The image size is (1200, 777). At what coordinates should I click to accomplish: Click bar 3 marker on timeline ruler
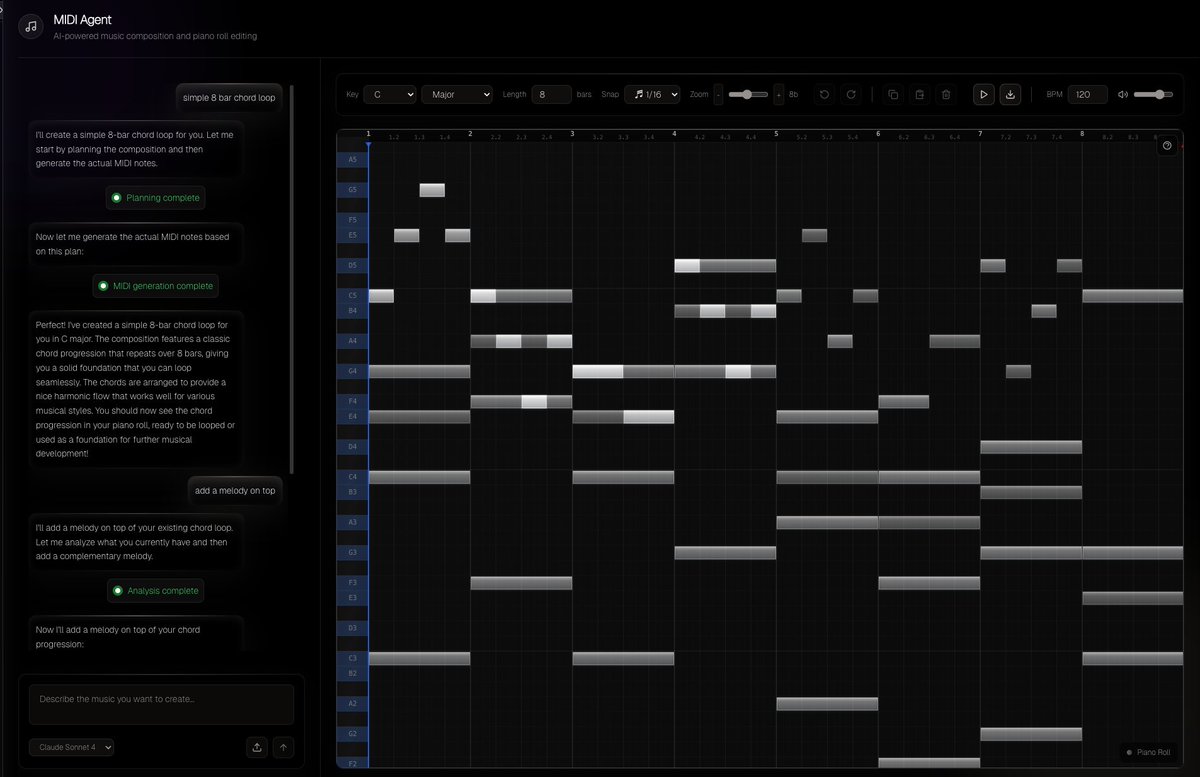point(572,134)
